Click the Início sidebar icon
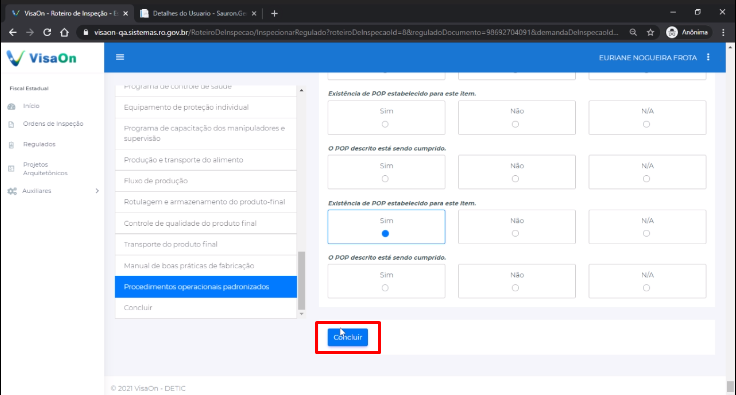The height and width of the screenshot is (395, 736). [x=12, y=106]
